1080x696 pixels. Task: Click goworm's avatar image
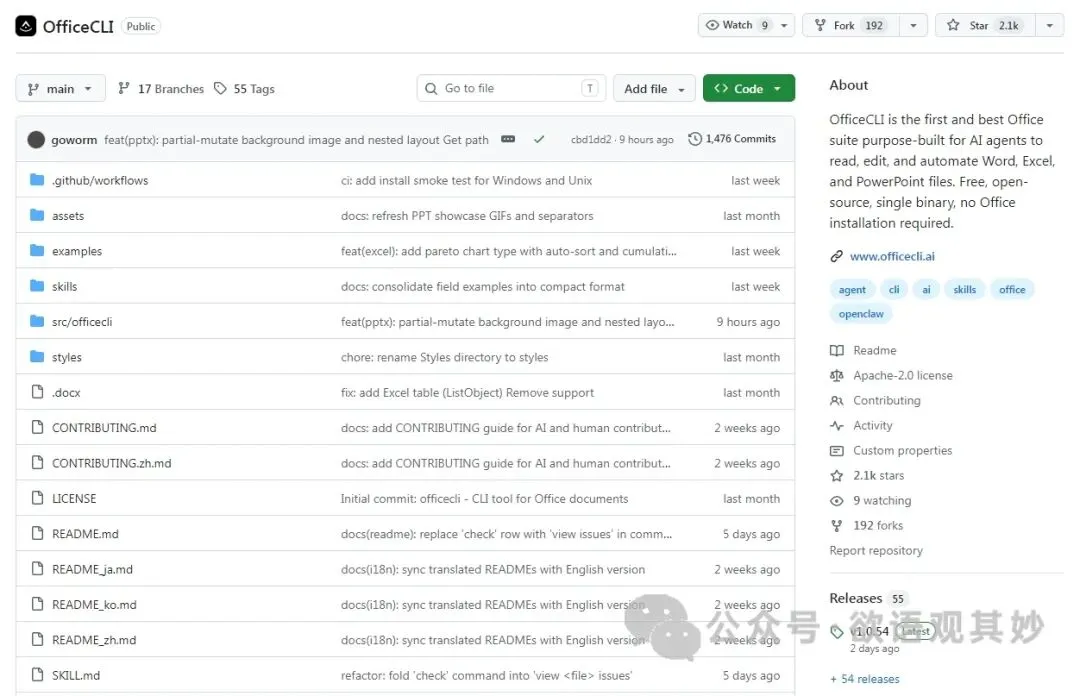36,140
